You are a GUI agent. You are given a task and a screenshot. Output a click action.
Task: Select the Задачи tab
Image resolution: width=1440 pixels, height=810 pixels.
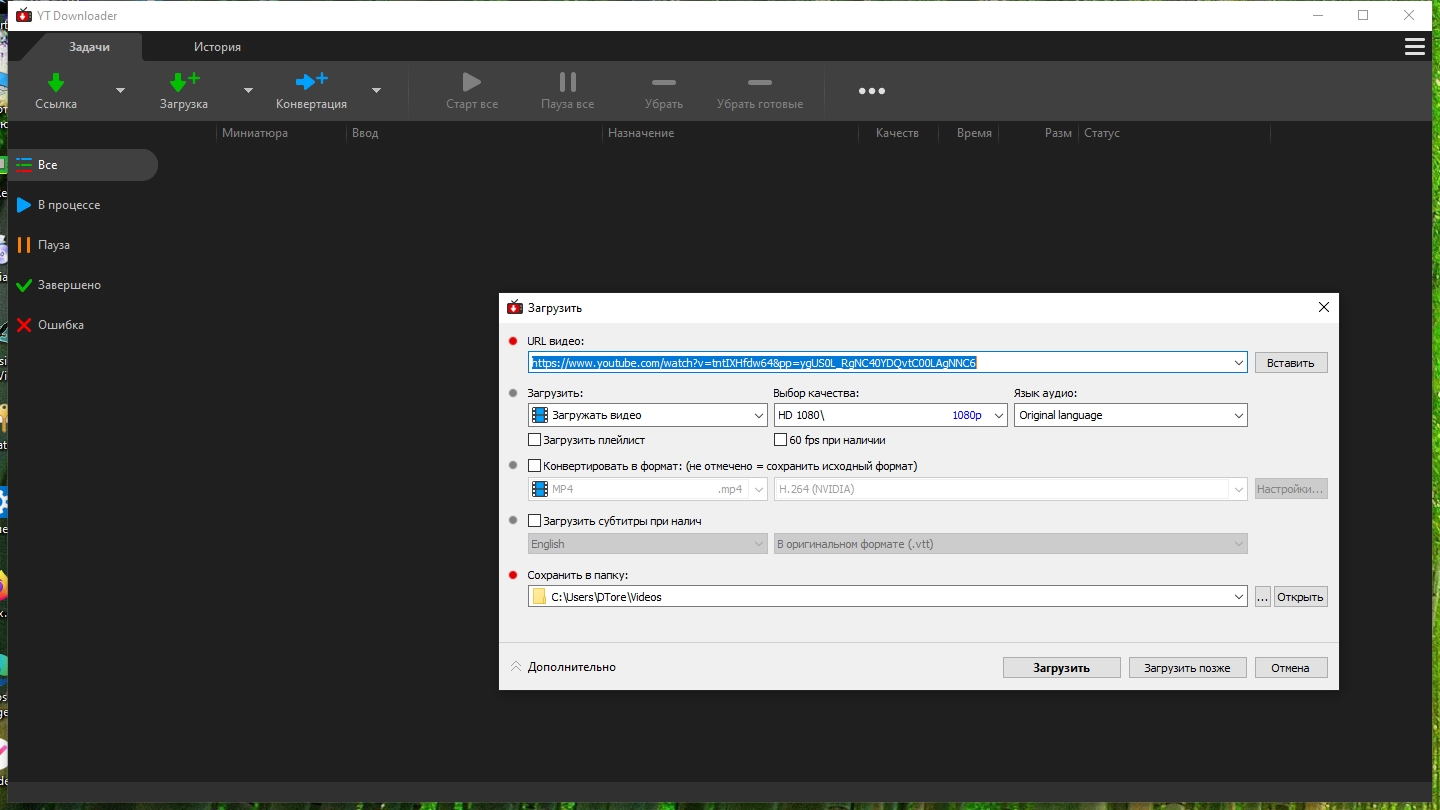(x=89, y=47)
